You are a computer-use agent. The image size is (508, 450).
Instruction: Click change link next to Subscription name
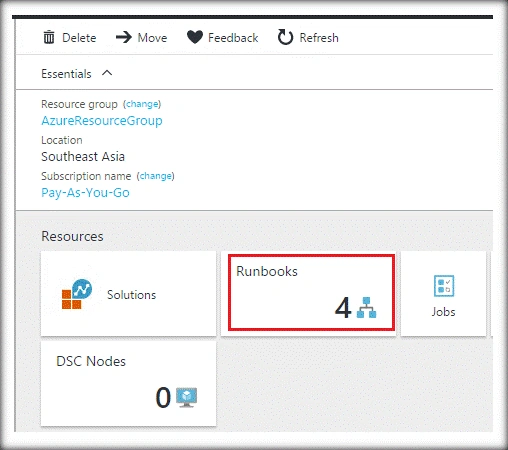[155, 176]
